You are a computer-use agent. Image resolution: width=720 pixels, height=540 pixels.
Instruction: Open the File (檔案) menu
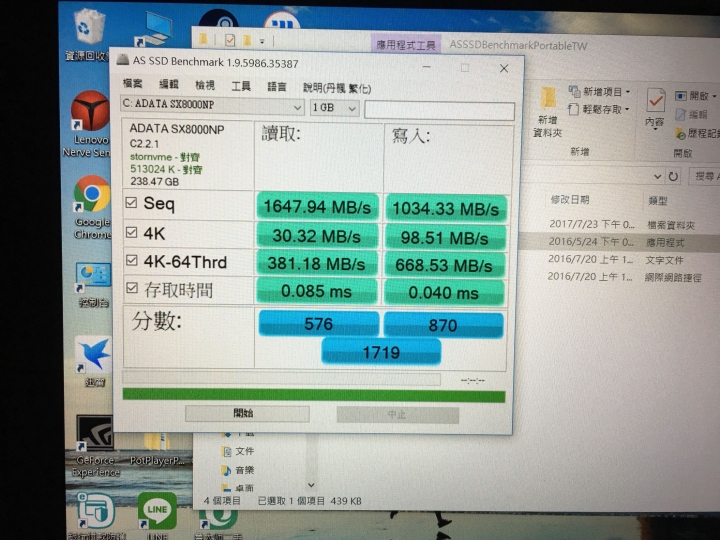point(133,83)
